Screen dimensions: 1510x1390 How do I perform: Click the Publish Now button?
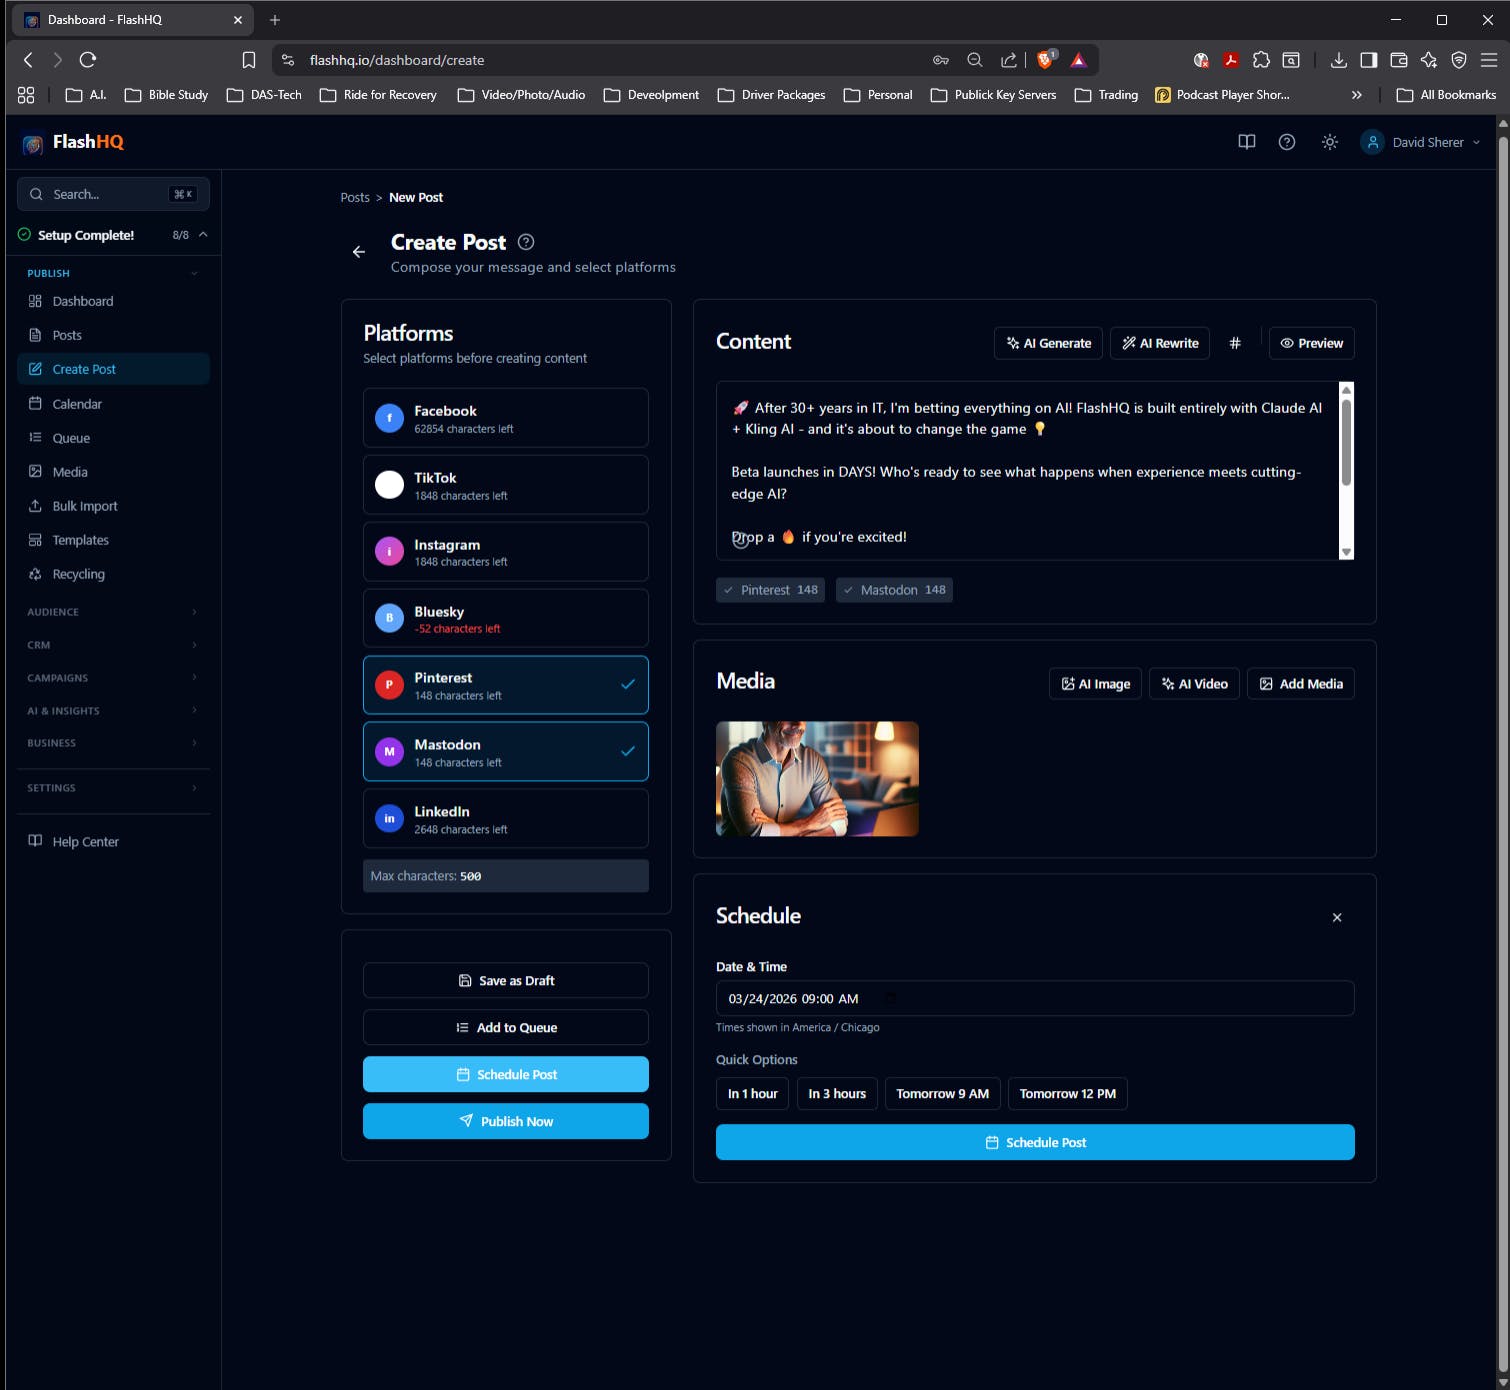click(505, 1121)
